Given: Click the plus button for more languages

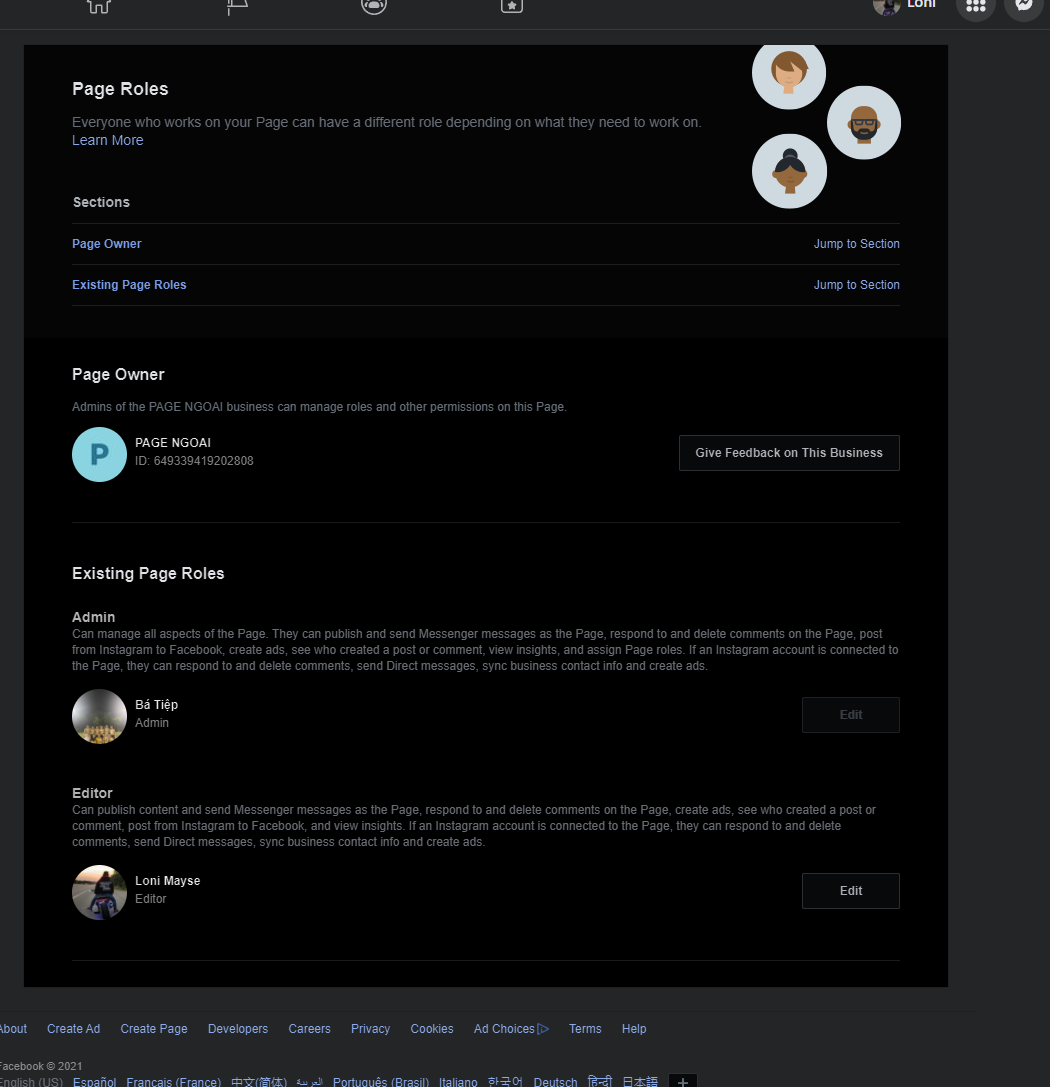Looking at the screenshot, I should click(x=683, y=1081).
